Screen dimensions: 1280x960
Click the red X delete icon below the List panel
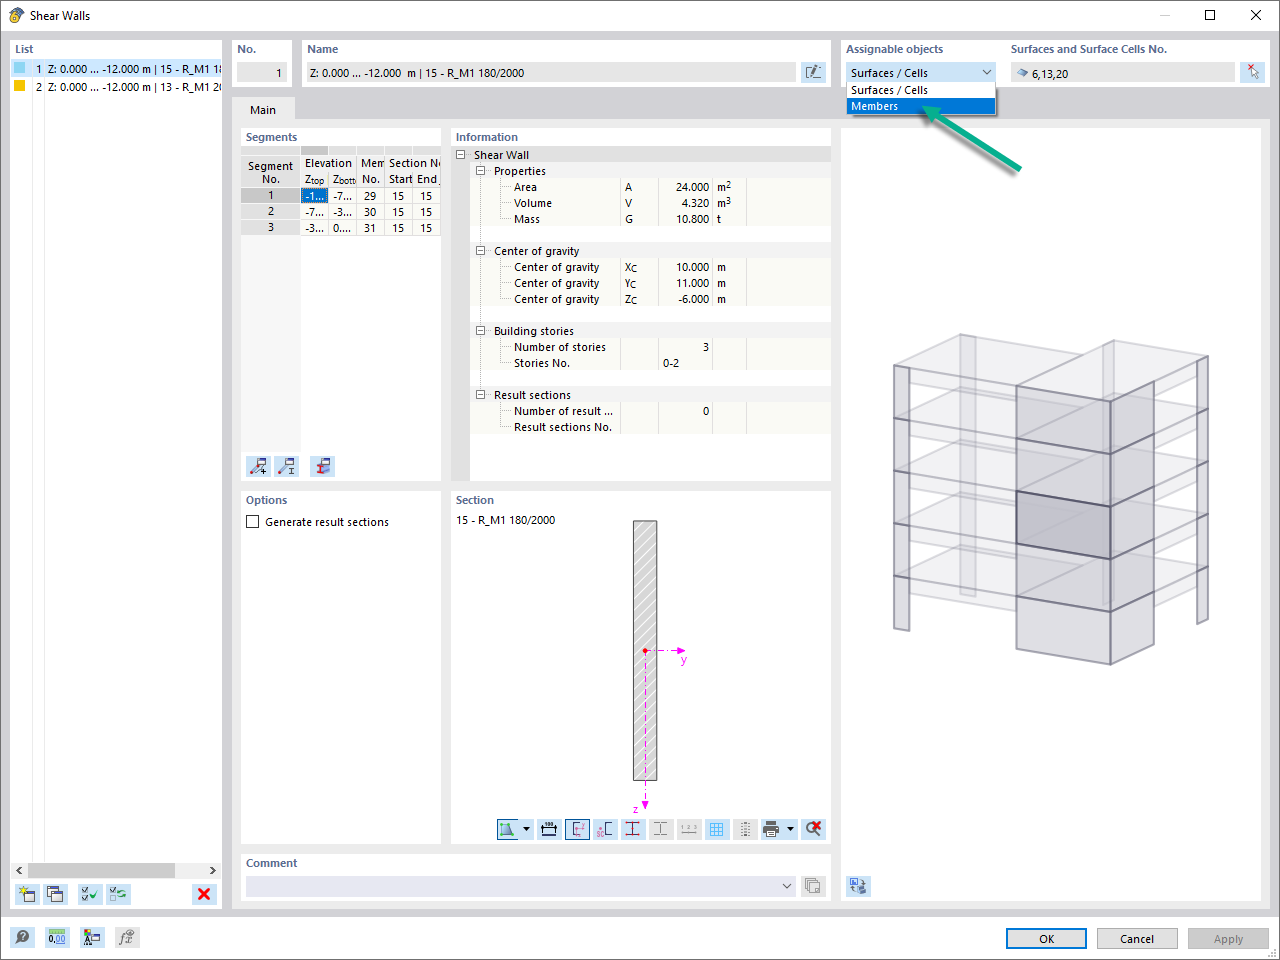204,894
